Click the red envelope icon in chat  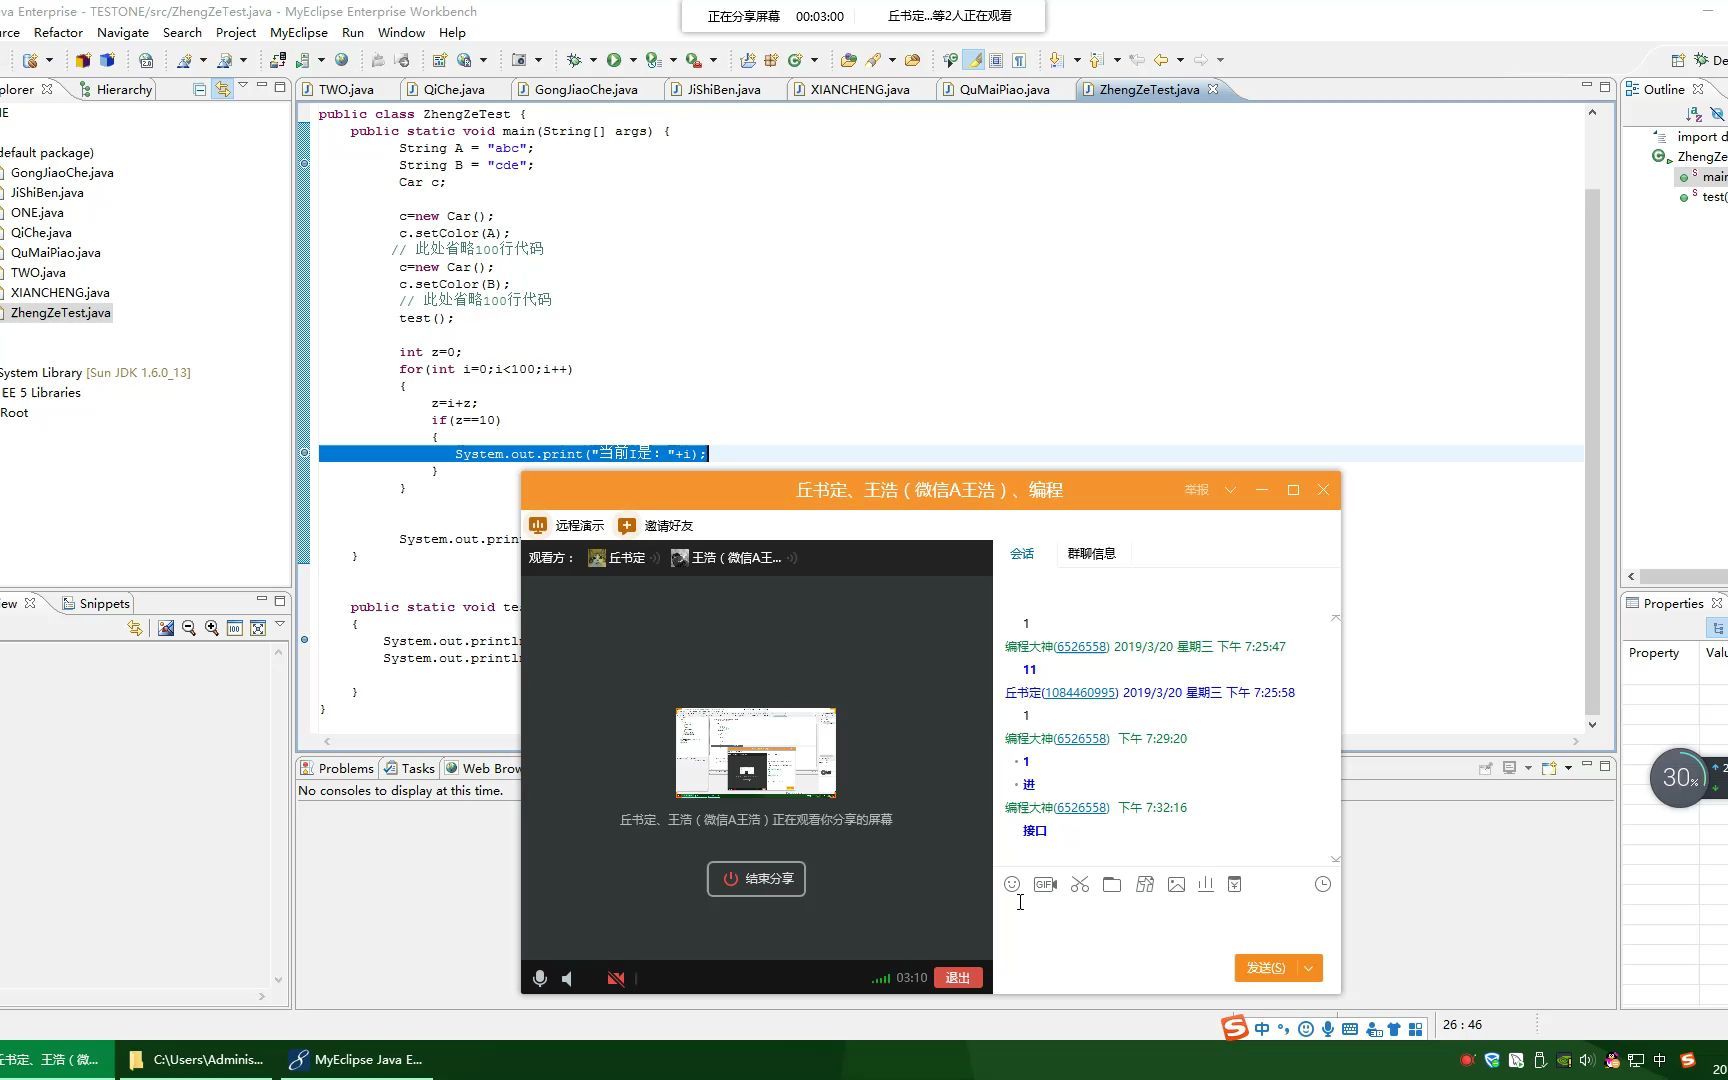(x=1235, y=884)
